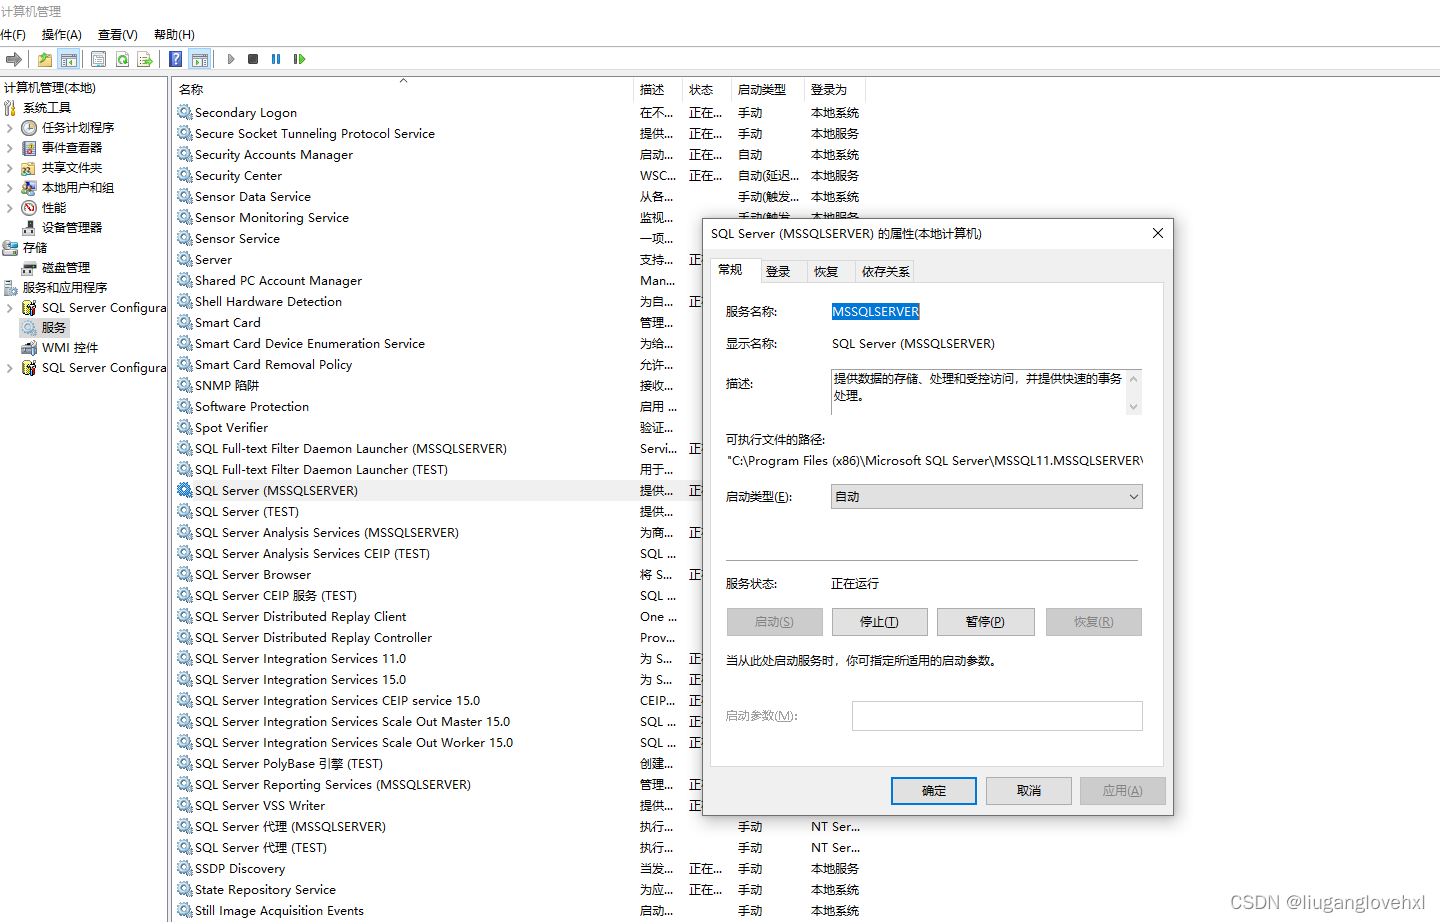Select the 任务计划程序 clock icon in tree

pyautogui.click(x=29, y=128)
